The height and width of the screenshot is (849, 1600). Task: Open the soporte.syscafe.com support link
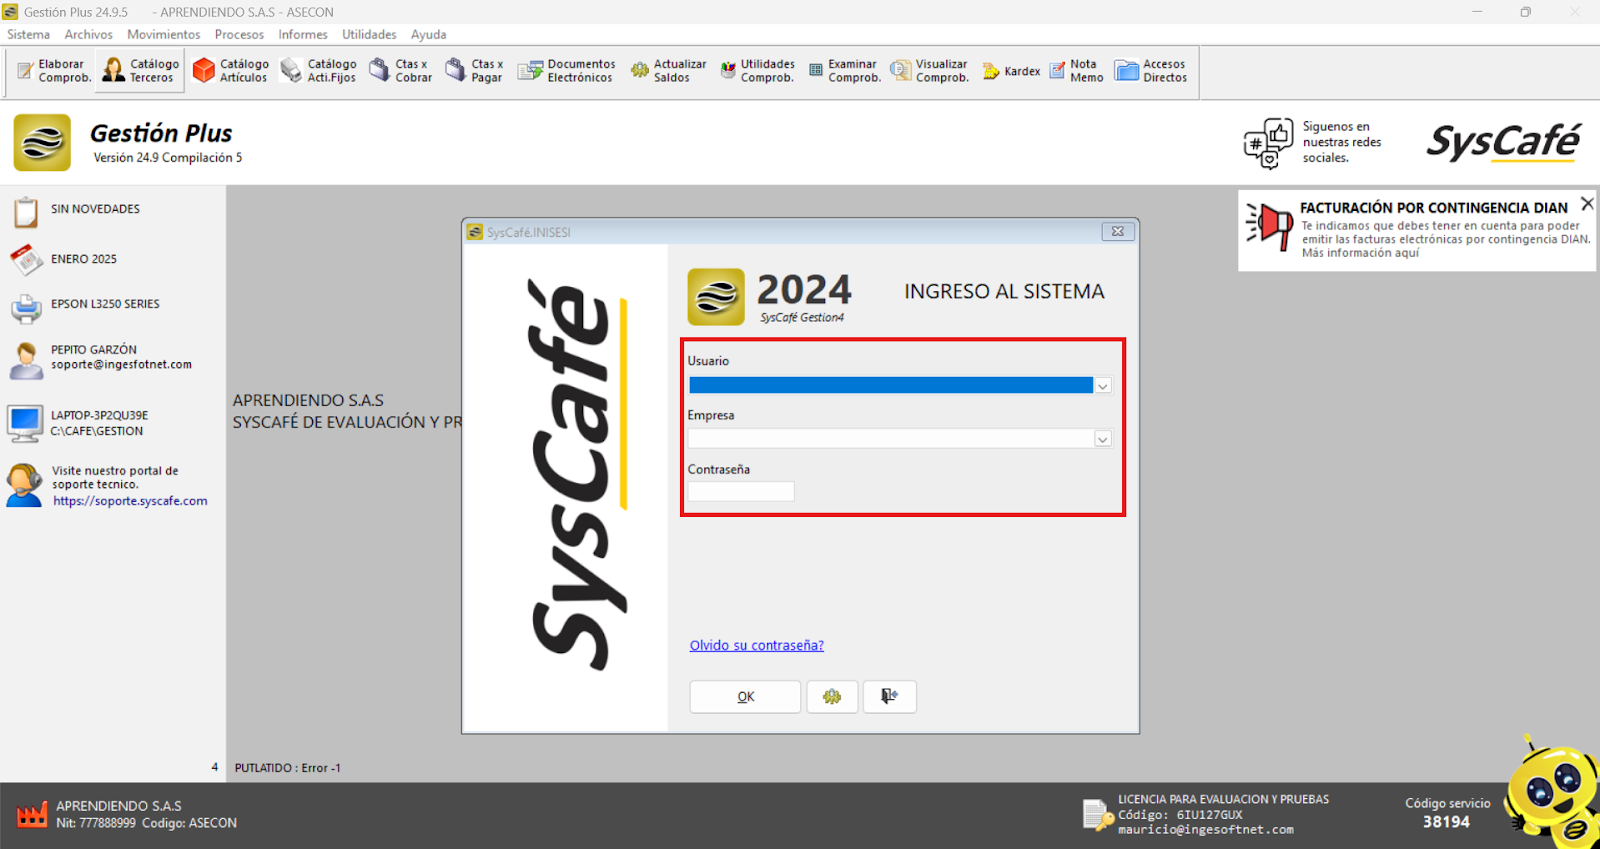pyautogui.click(x=130, y=501)
